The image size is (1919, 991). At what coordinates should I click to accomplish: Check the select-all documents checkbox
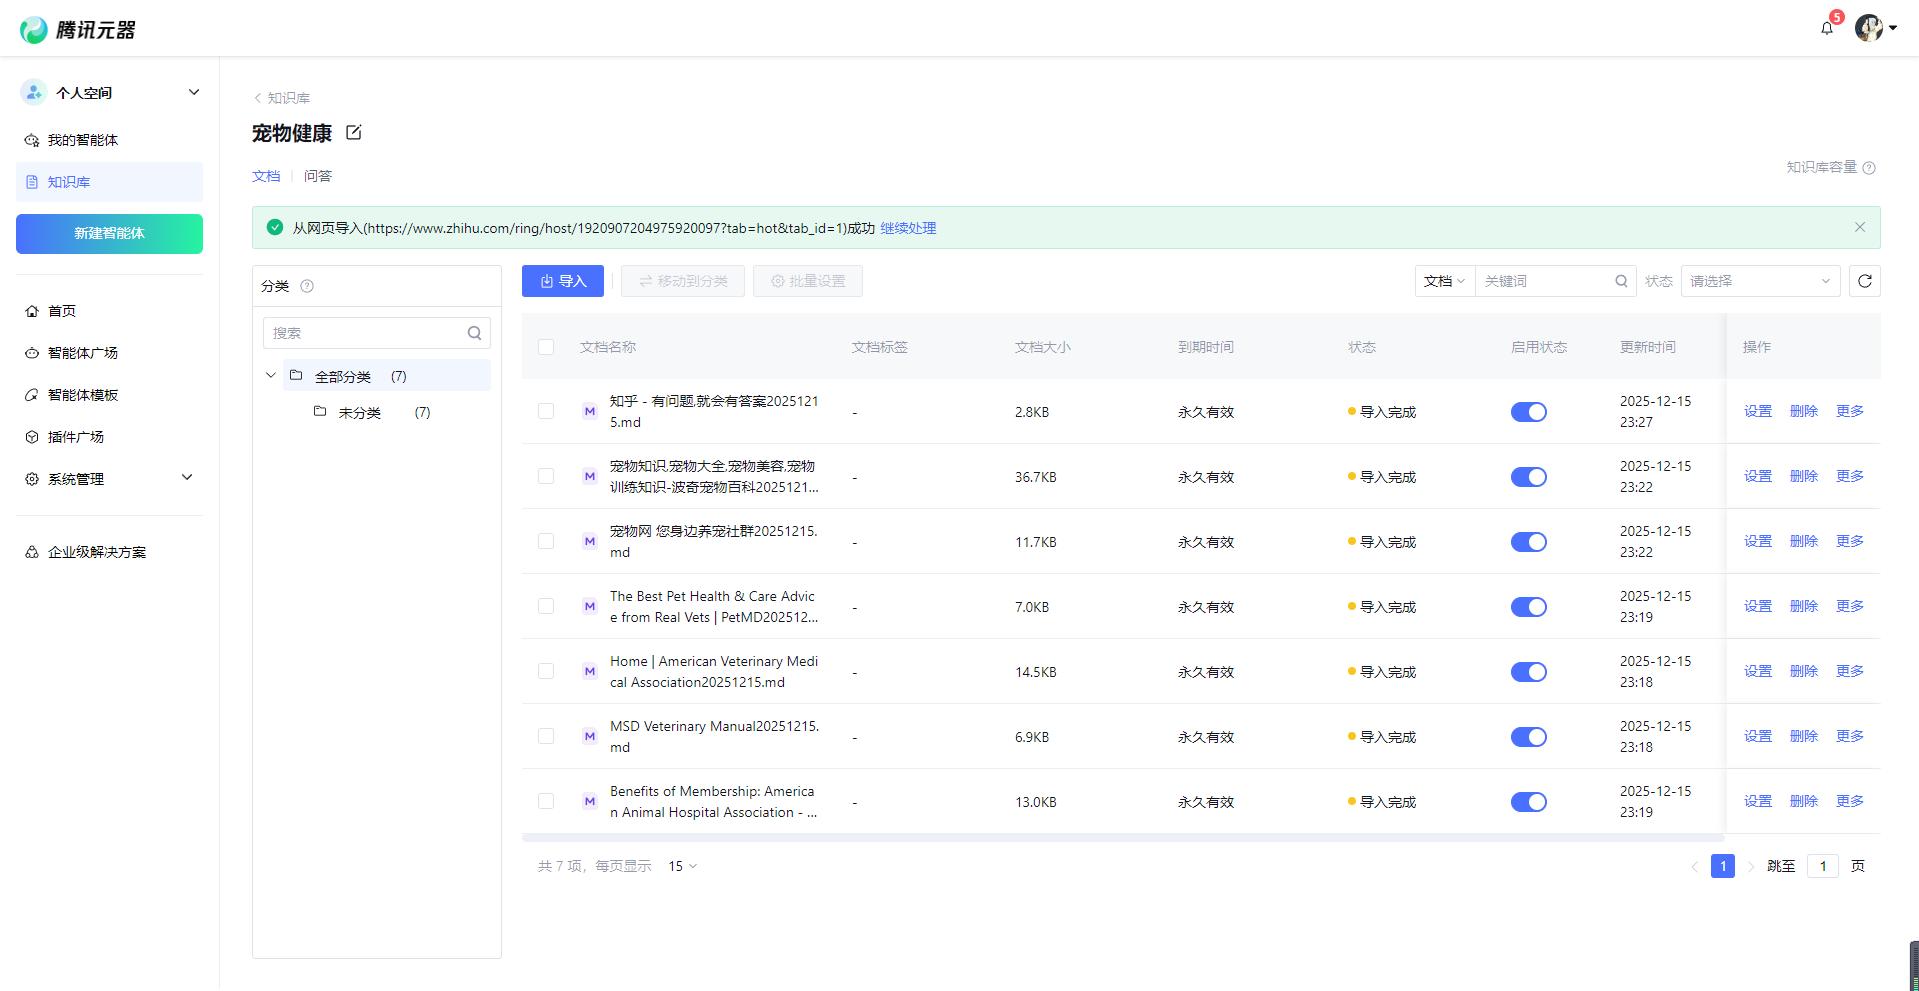(546, 347)
